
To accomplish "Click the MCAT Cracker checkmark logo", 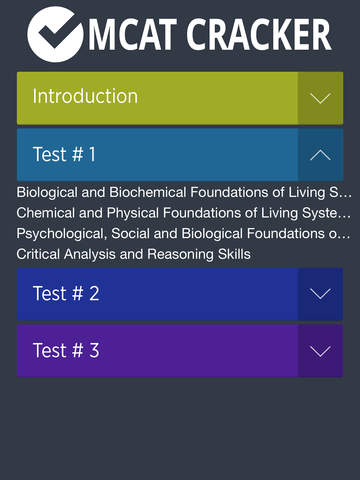I will 56,34.
